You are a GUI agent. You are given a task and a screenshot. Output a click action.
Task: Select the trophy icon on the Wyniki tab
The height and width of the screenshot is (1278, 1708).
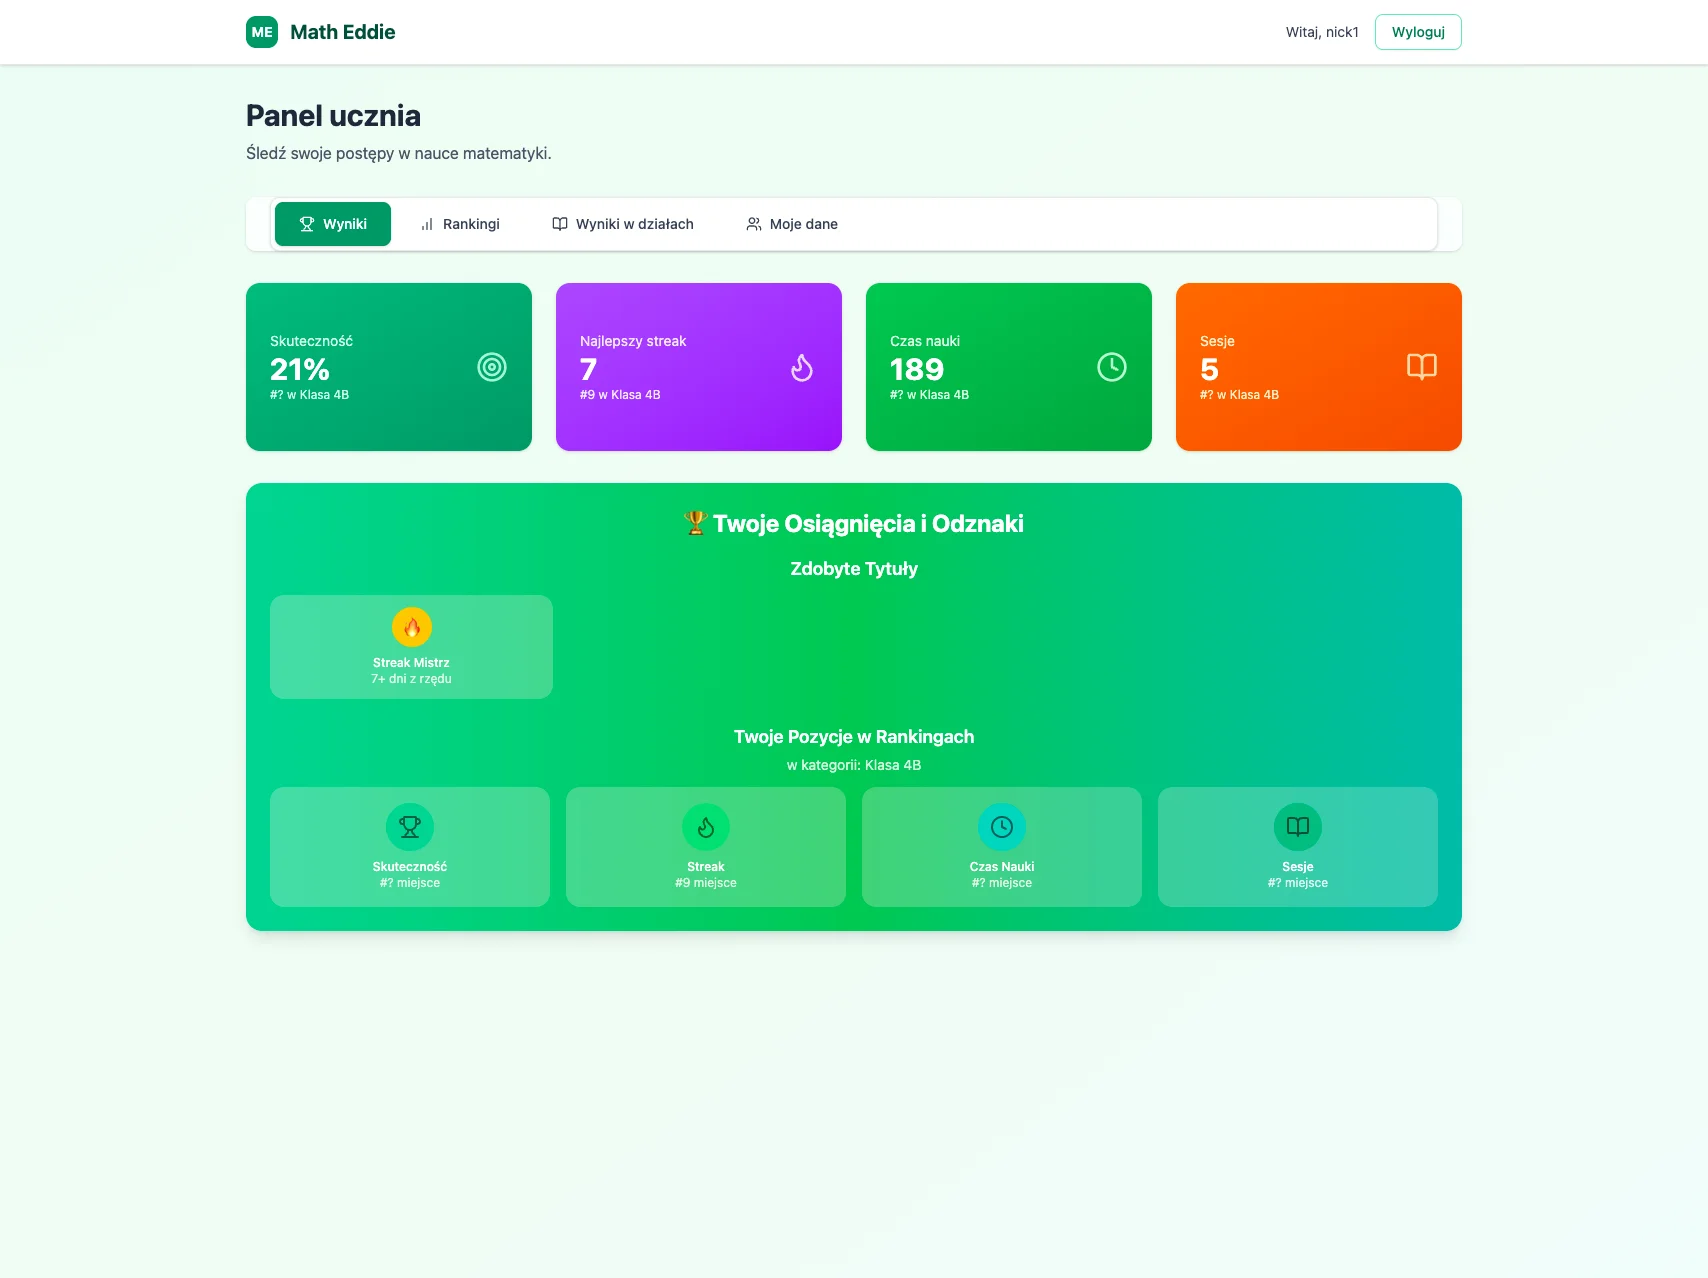pos(306,223)
